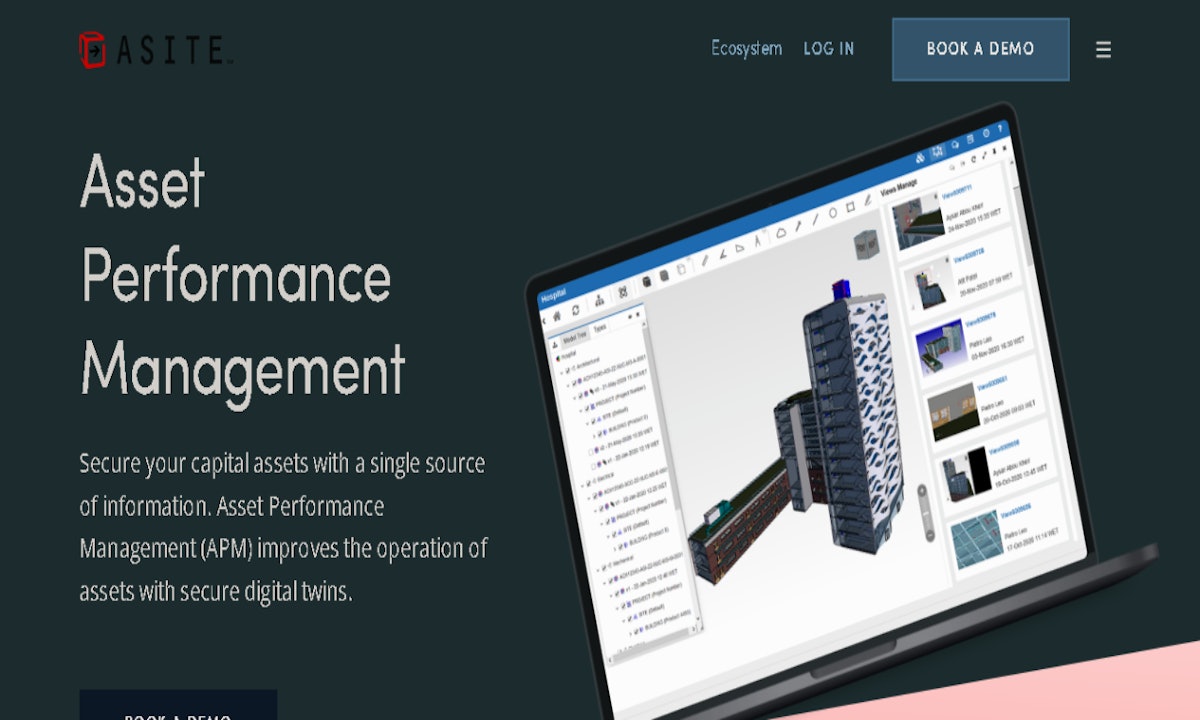
Task: Select the angle measurement tool
Action: (x=721, y=255)
